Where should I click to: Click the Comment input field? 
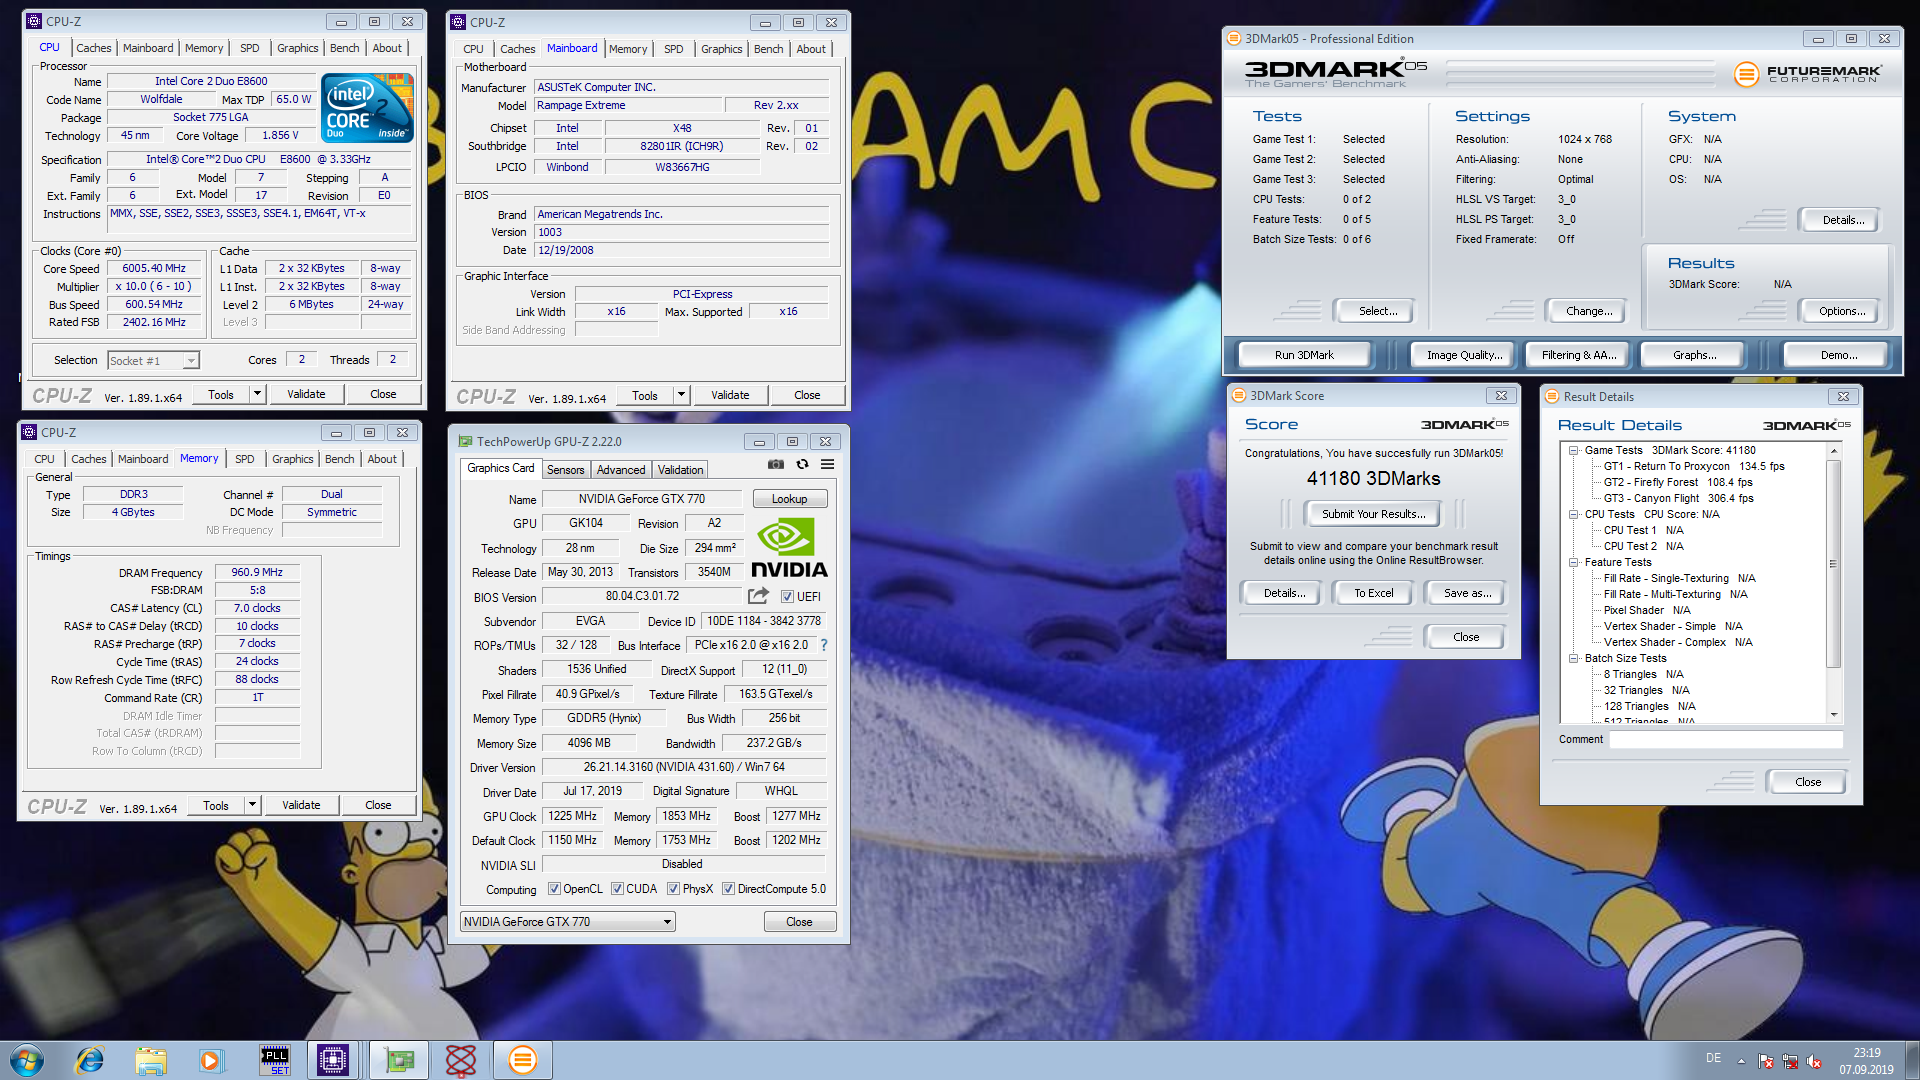pyautogui.click(x=1725, y=740)
